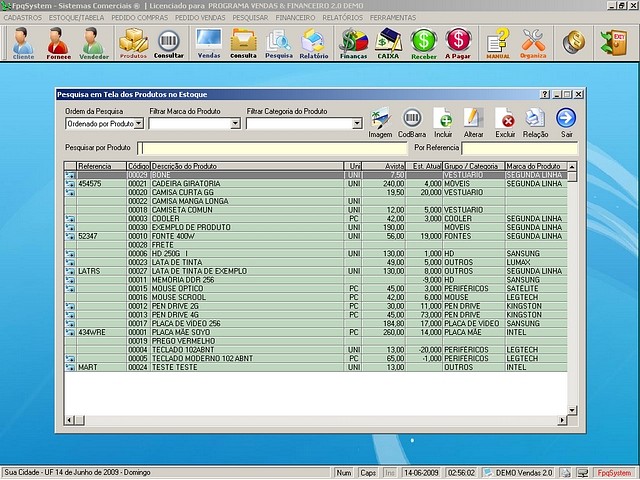The height and width of the screenshot is (480, 640).
Task: Open the Cliente icon in the toolbar
Action: [x=23, y=43]
